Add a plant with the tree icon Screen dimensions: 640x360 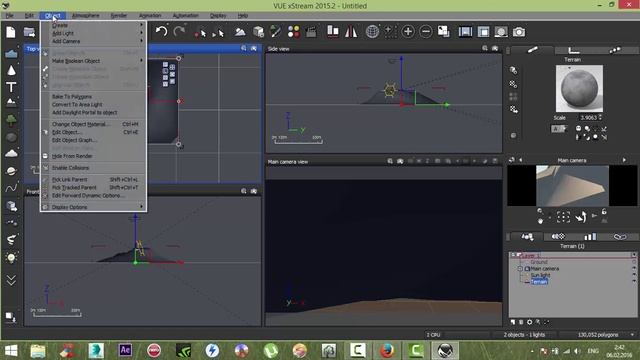click(11, 120)
